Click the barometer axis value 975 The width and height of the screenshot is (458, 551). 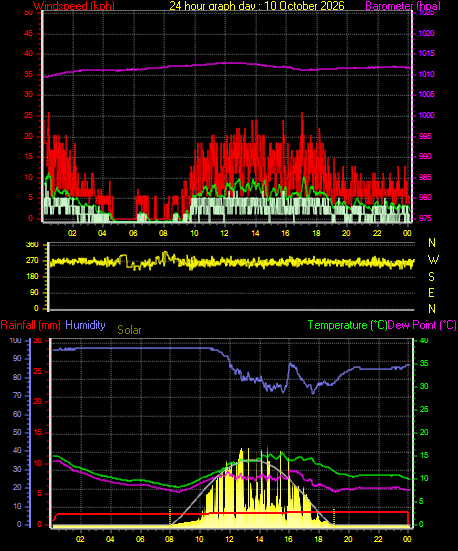pos(425,218)
